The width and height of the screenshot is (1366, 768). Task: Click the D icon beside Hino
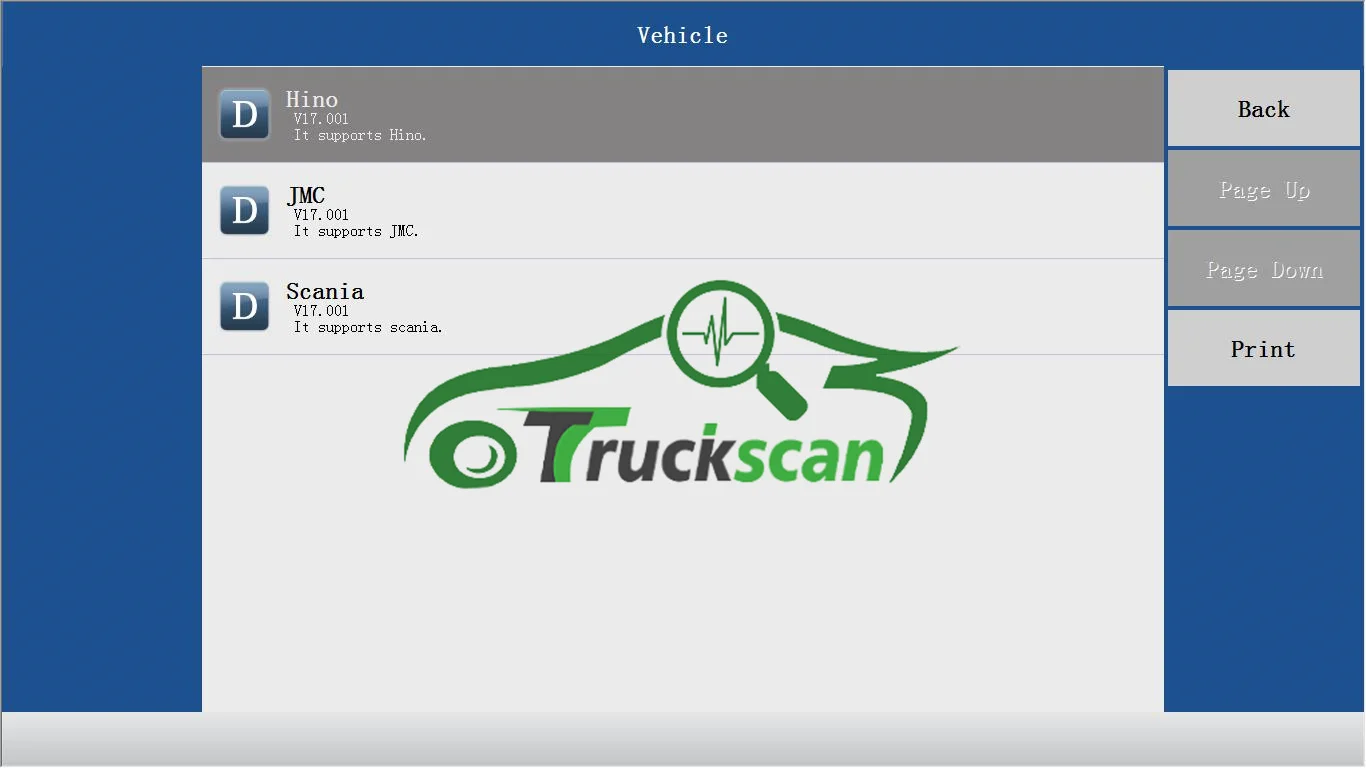point(244,114)
